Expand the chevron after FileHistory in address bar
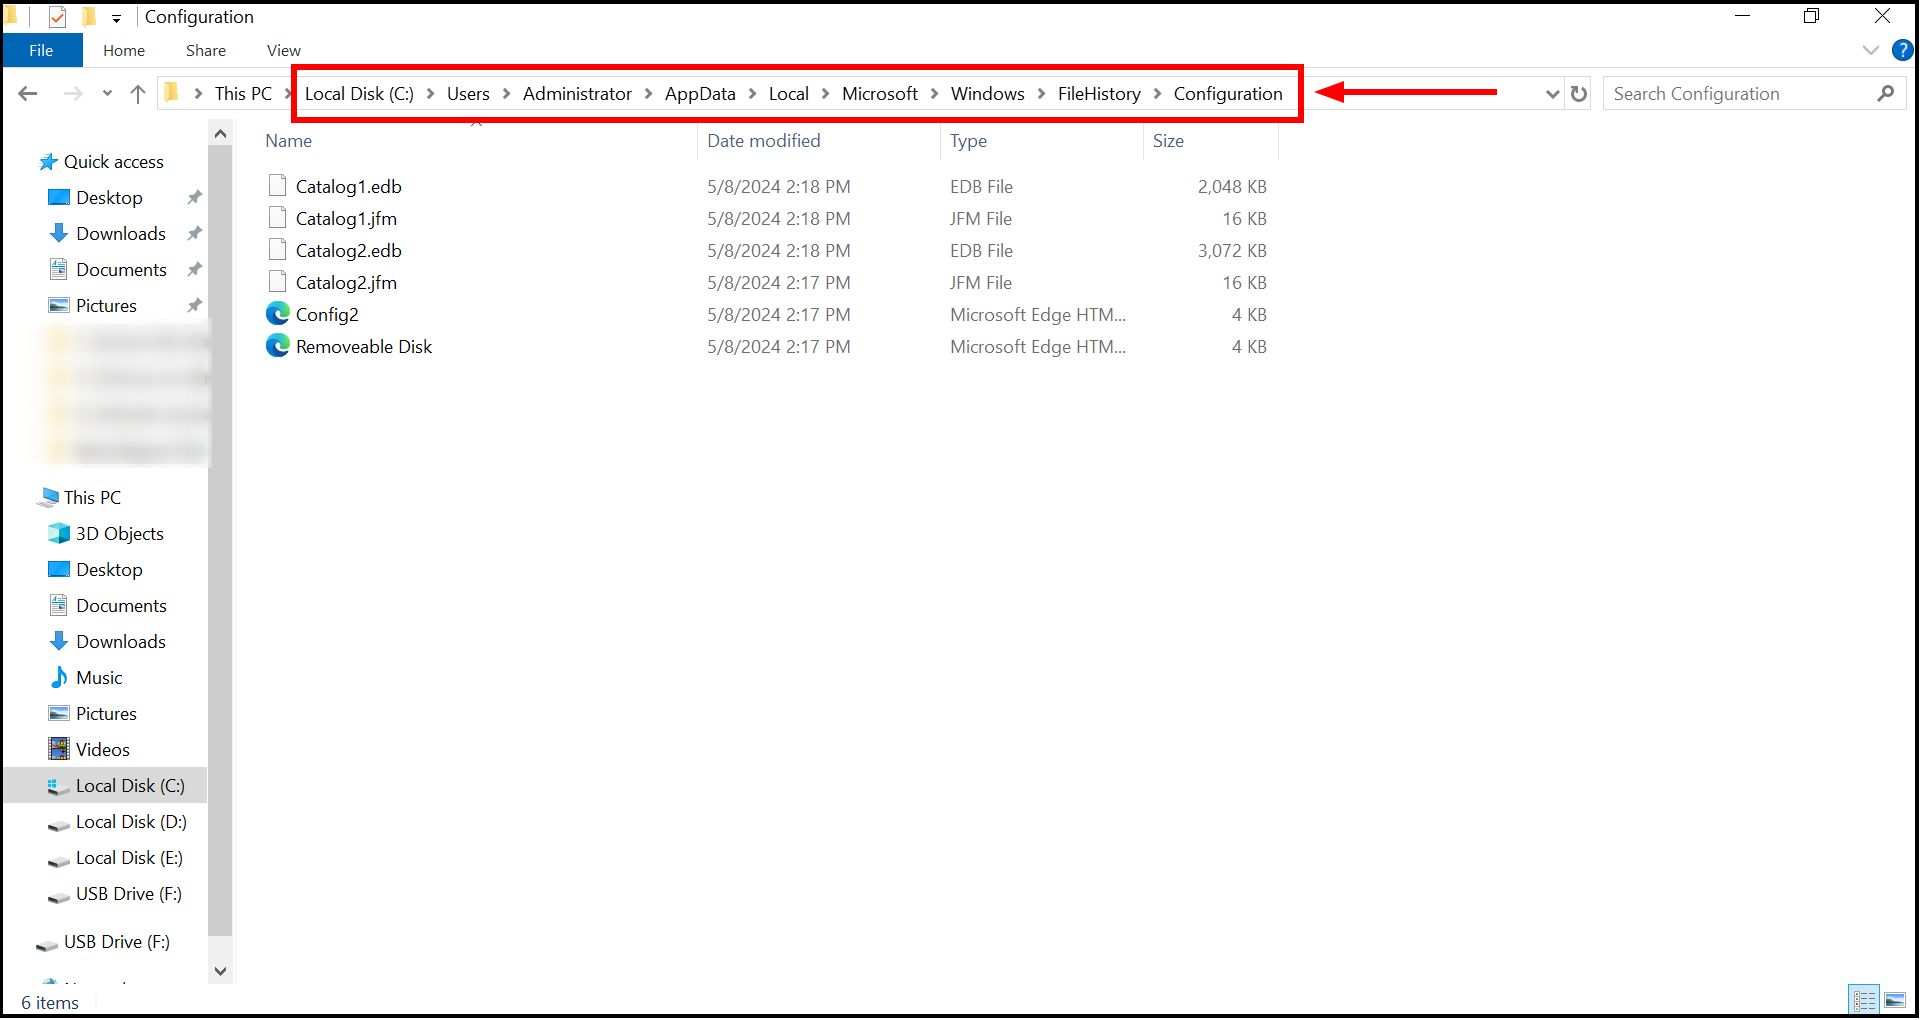This screenshot has height=1020, width=1920. (x=1157, y=93)
